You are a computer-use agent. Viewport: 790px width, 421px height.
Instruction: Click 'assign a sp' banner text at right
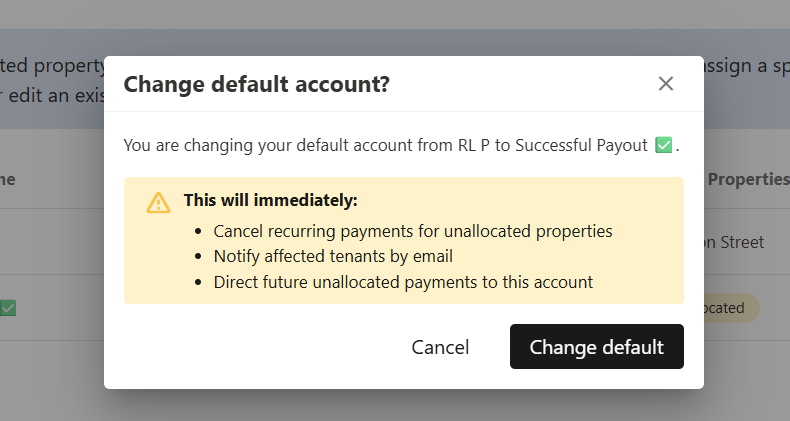click(746, 66)
